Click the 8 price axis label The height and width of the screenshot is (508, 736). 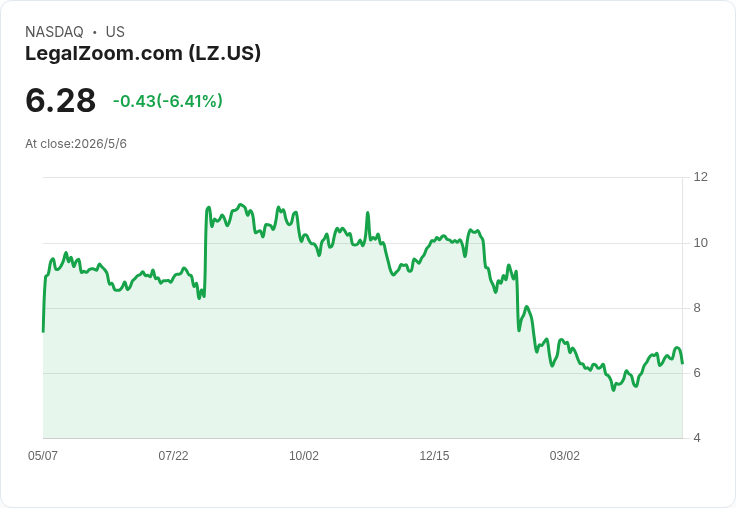tap(697, 308)
